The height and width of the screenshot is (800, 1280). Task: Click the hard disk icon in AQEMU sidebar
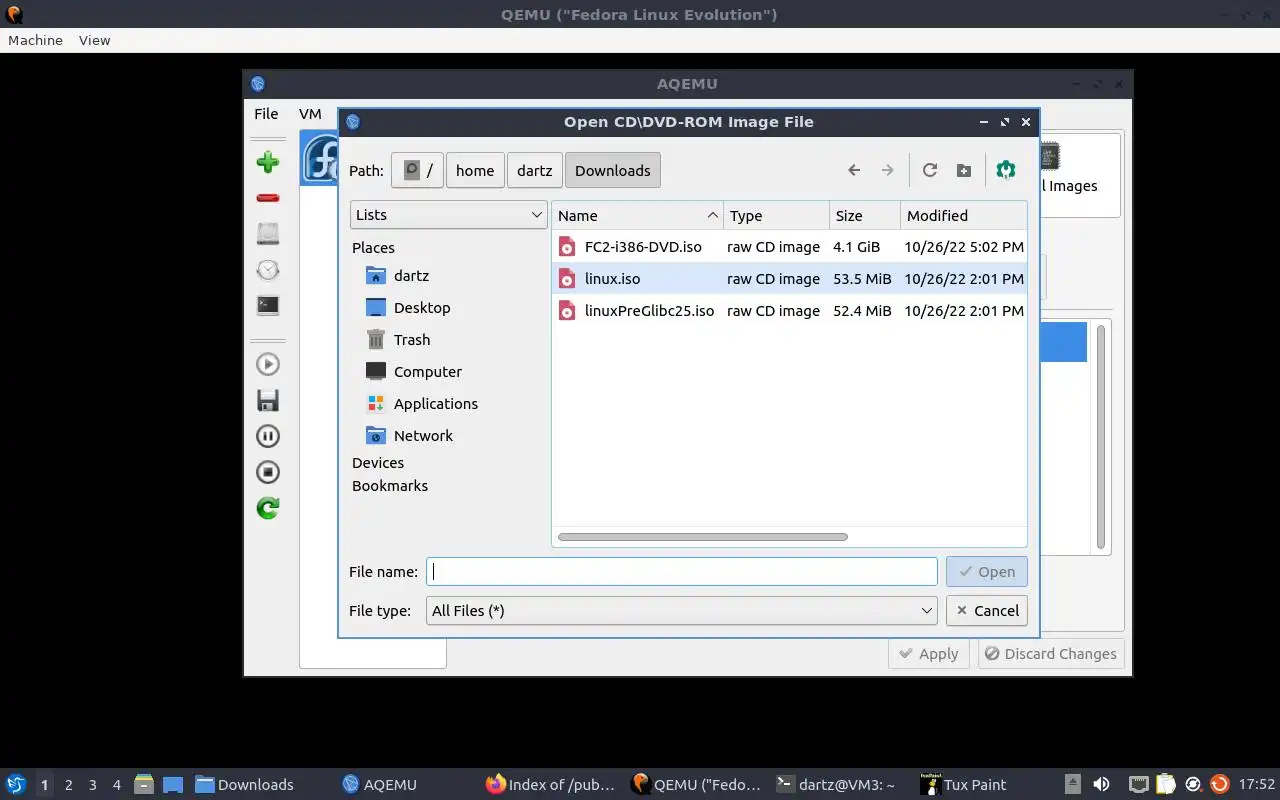point(267,233)
